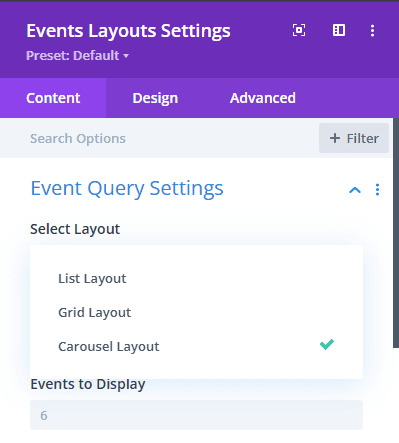Click the Events to Display input field
Image resolution: width=399 pixels, height=443 pixels.
pyautogui.click(x=196, y=415)
